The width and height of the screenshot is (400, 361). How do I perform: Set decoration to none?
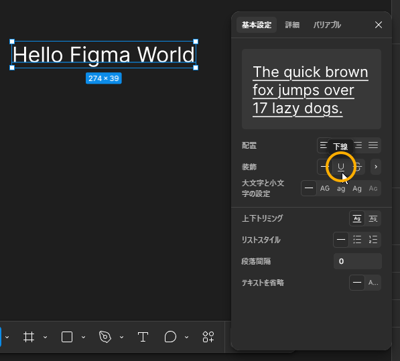coord(323,167)
